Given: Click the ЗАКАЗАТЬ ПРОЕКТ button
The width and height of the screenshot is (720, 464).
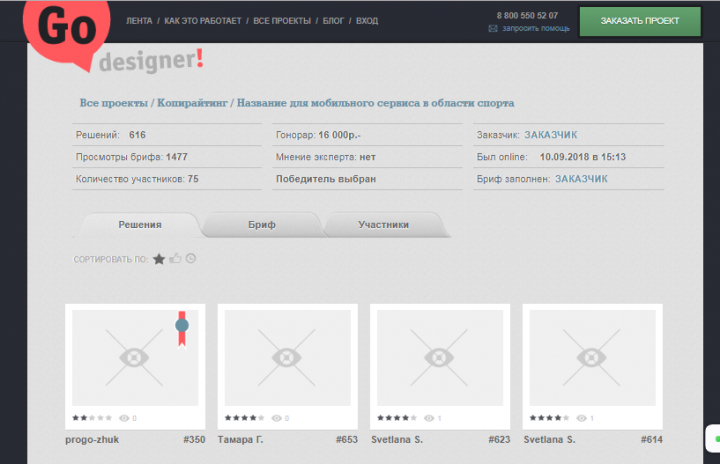Looking at the screenshot, I should coord(640,21).
